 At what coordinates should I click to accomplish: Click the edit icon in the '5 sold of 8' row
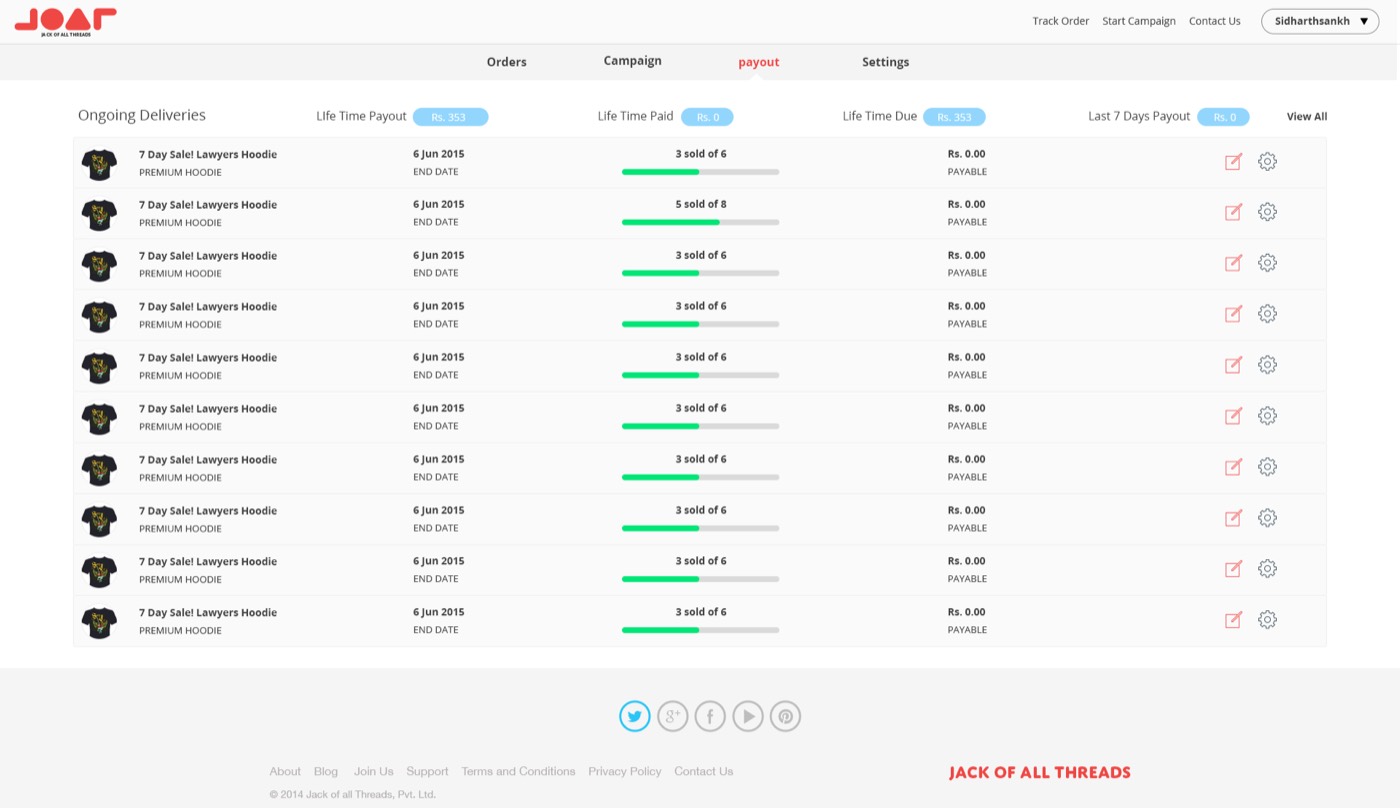click(x=1233, y=212)
